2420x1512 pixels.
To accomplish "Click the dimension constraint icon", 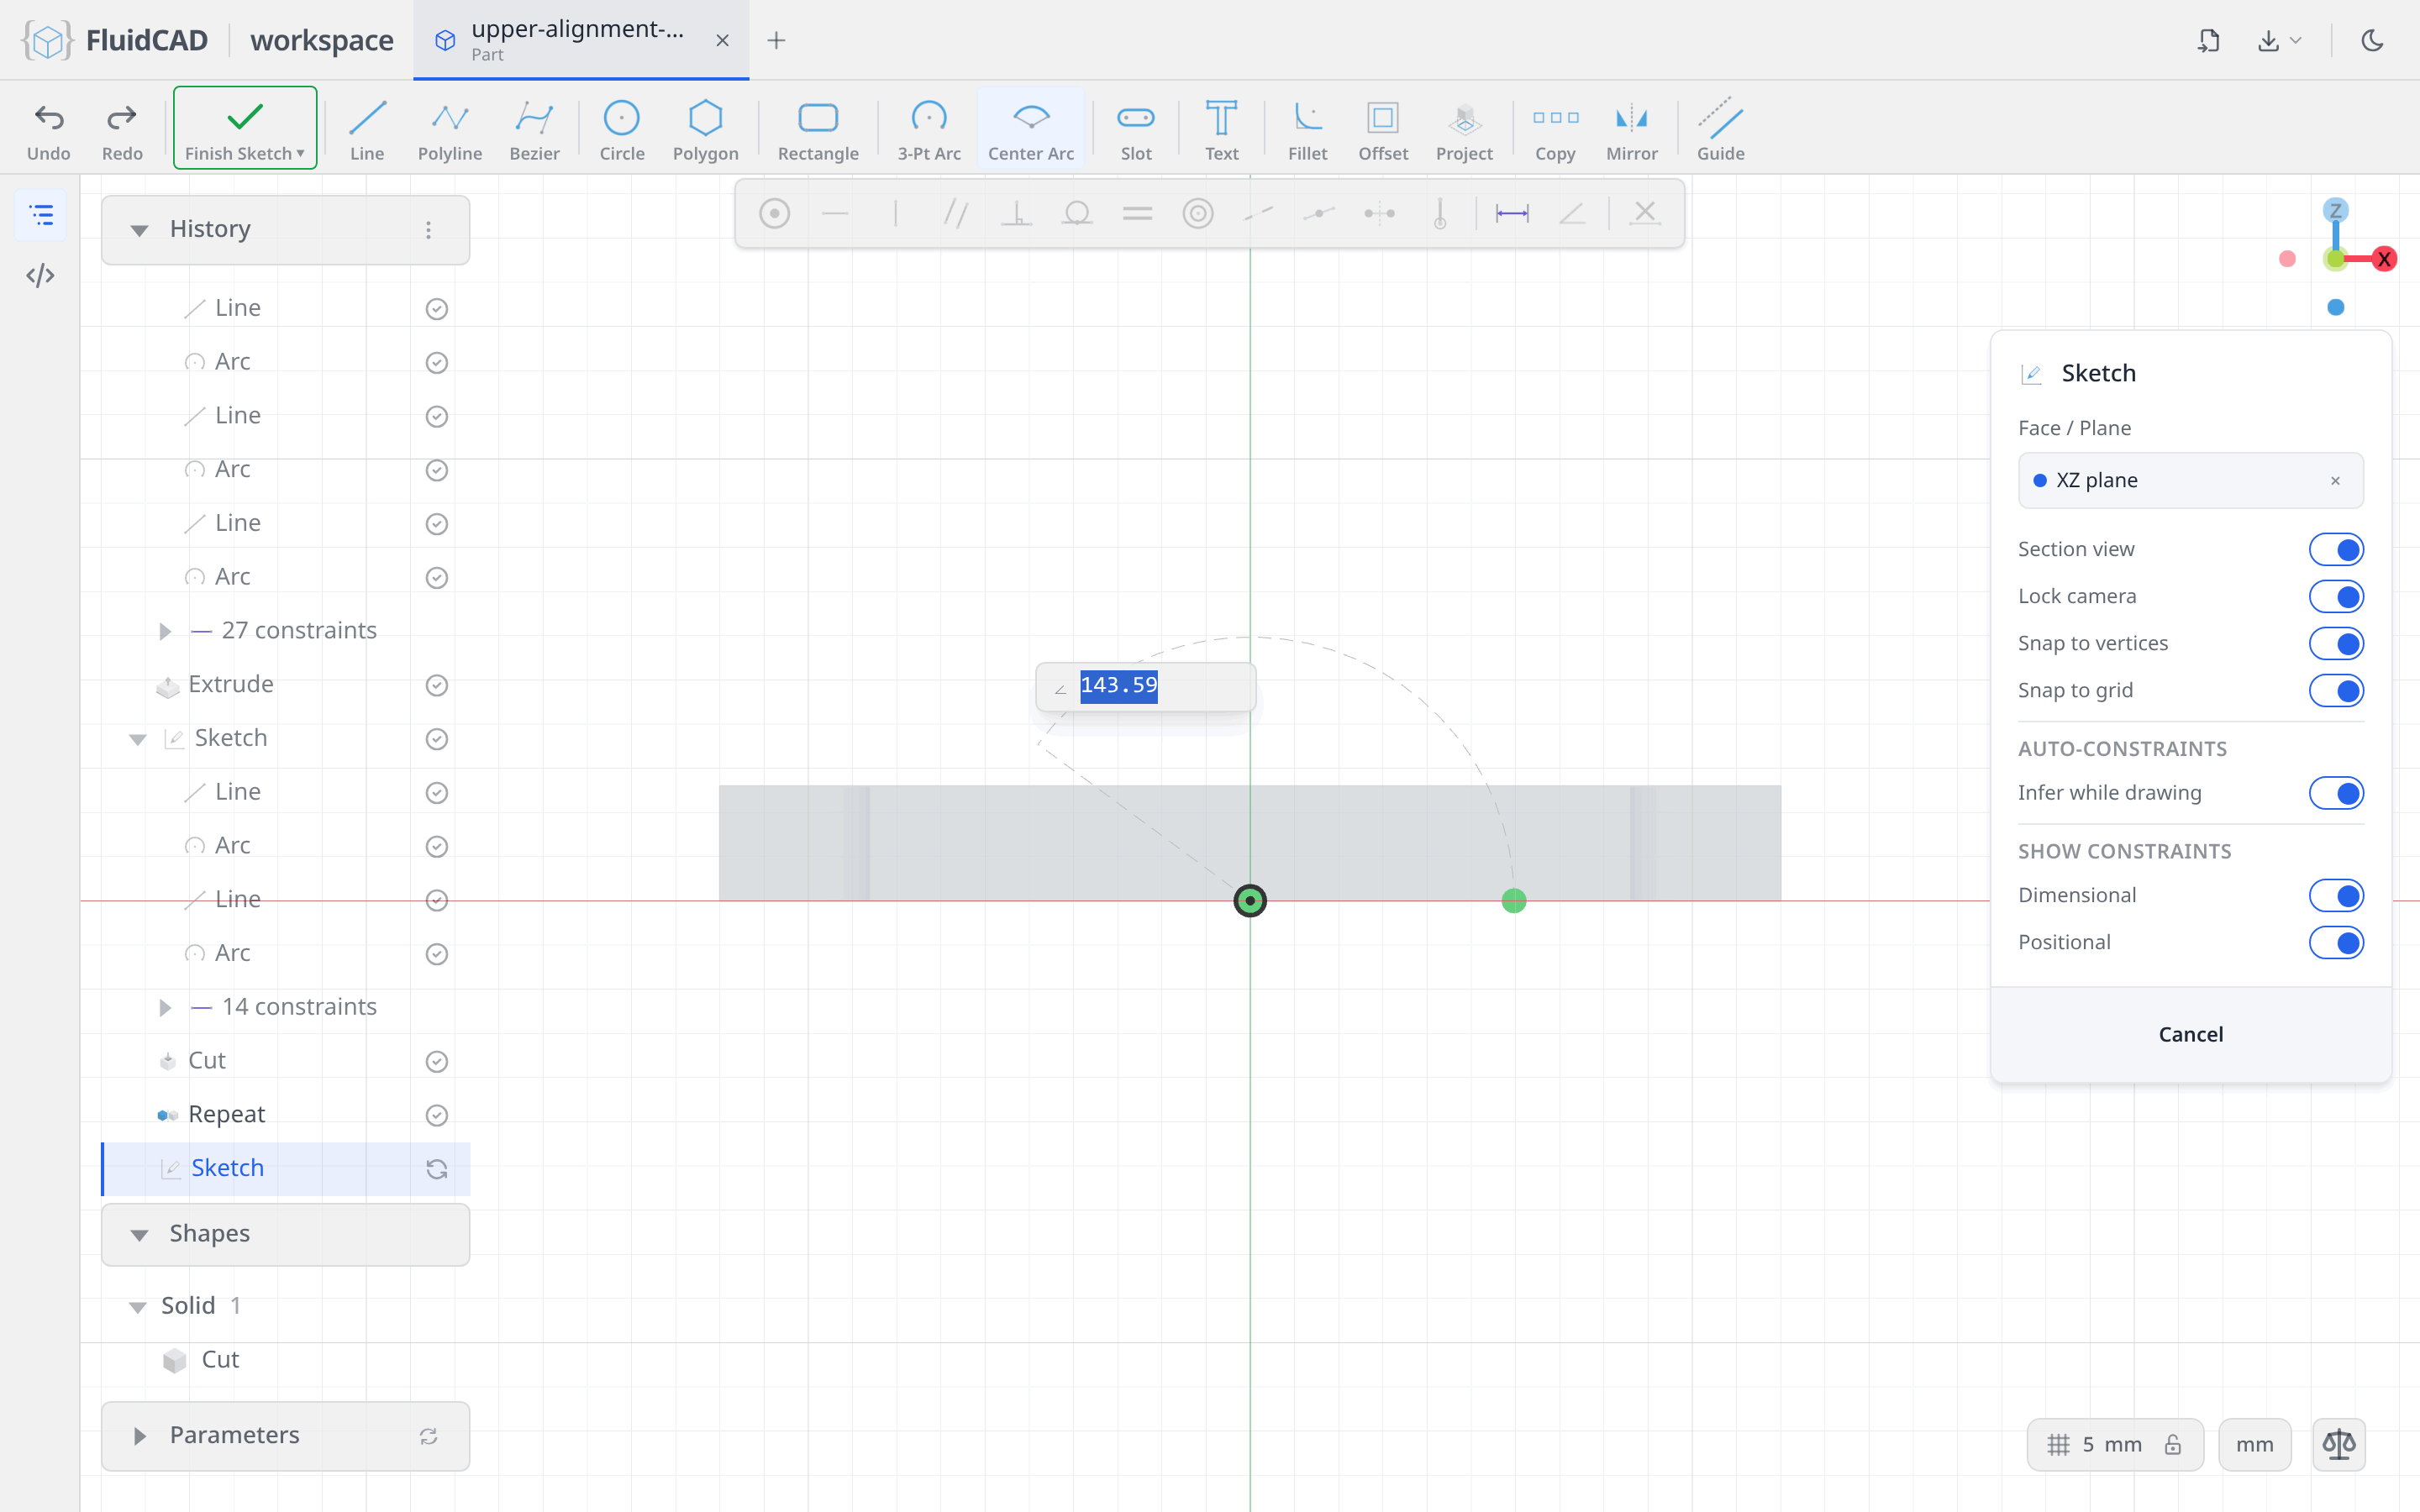I will (1512, 213).
